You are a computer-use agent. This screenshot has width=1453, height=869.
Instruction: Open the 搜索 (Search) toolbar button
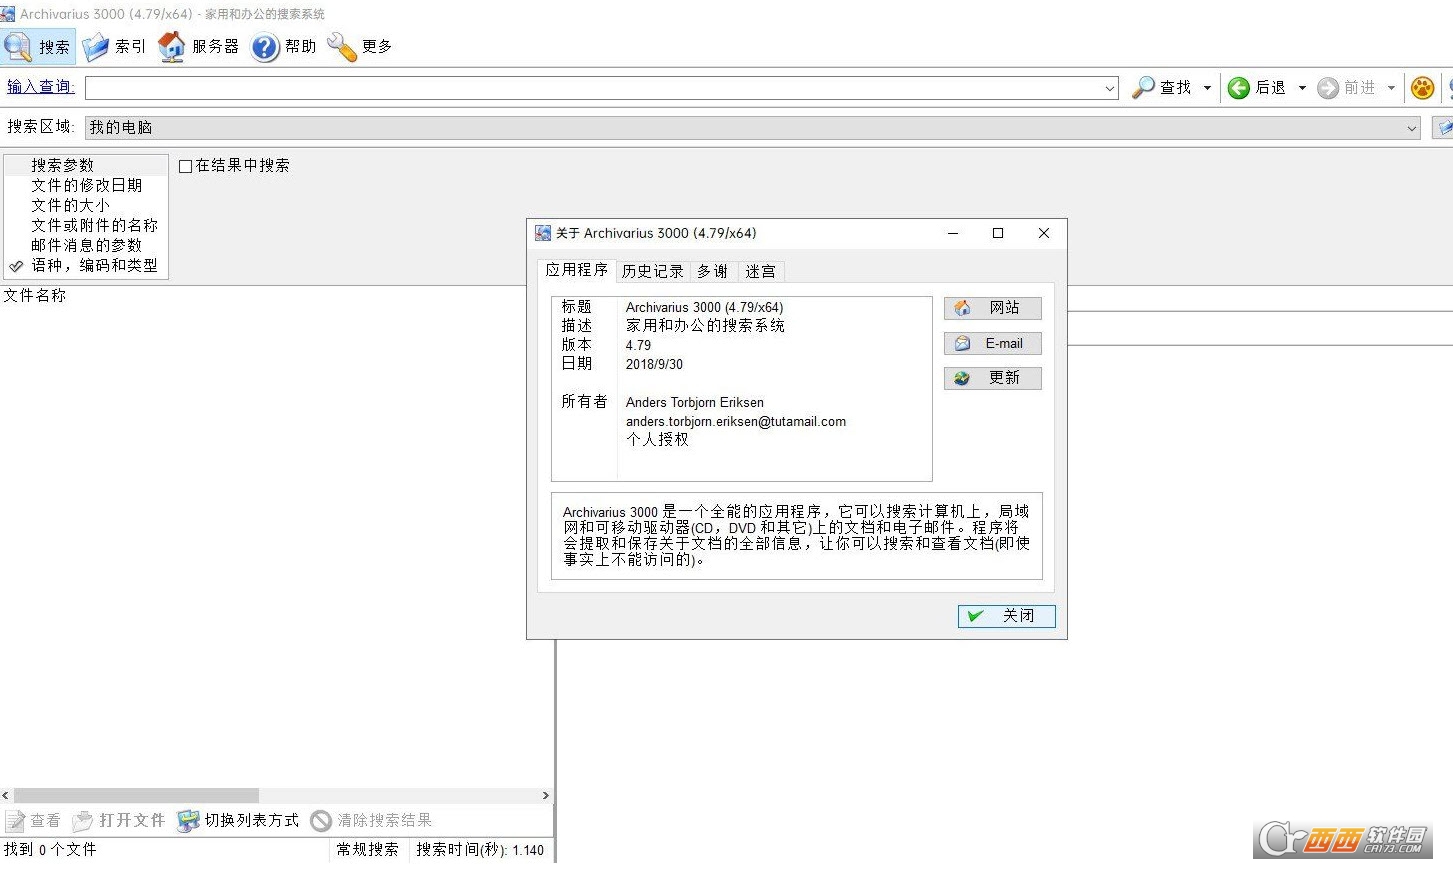38,47
